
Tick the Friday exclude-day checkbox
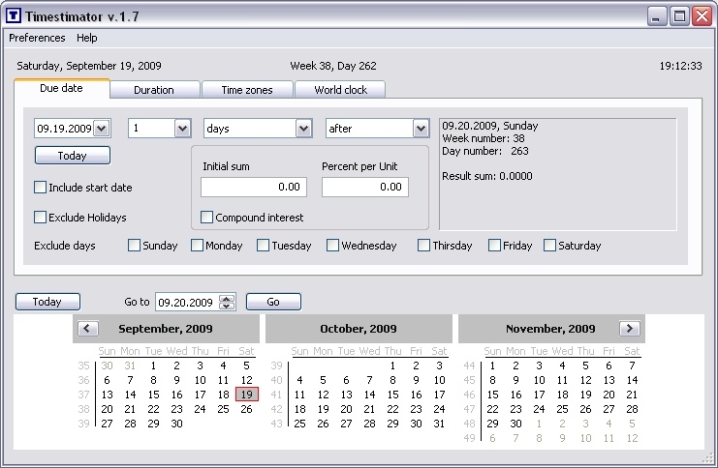pyautogui.click(x=494, y=245)
